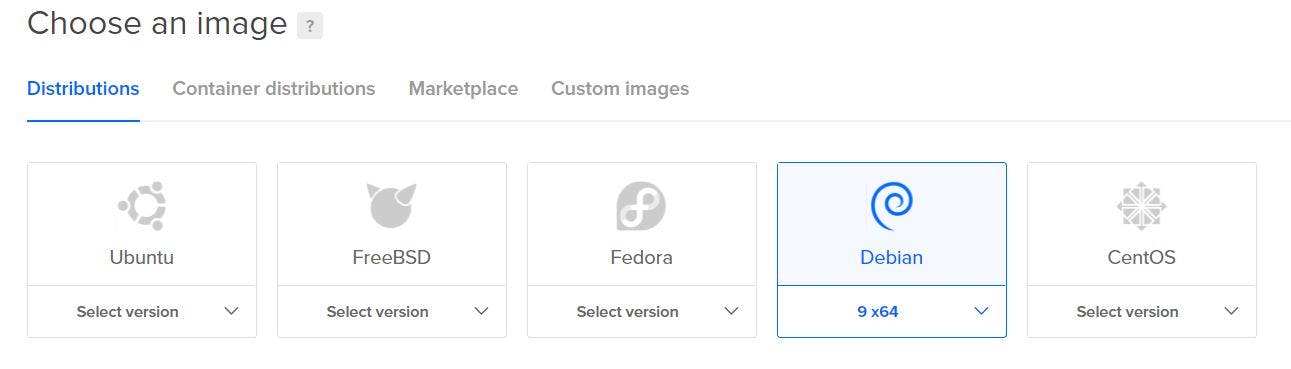Select the CentOS distribution label
1291x369 pixels.
pos(1141,257)
